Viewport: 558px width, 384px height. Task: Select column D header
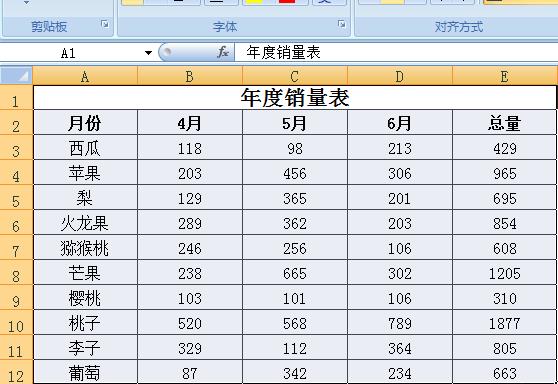click(400, 76)
